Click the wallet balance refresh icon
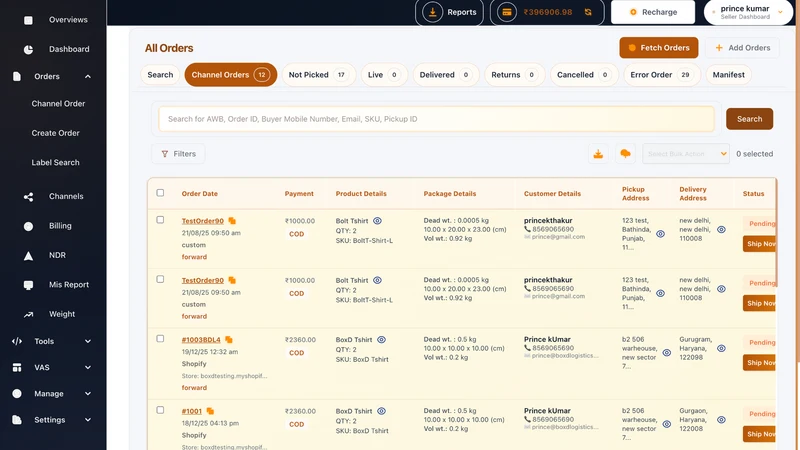800x450 pixels. click(588, 12)
